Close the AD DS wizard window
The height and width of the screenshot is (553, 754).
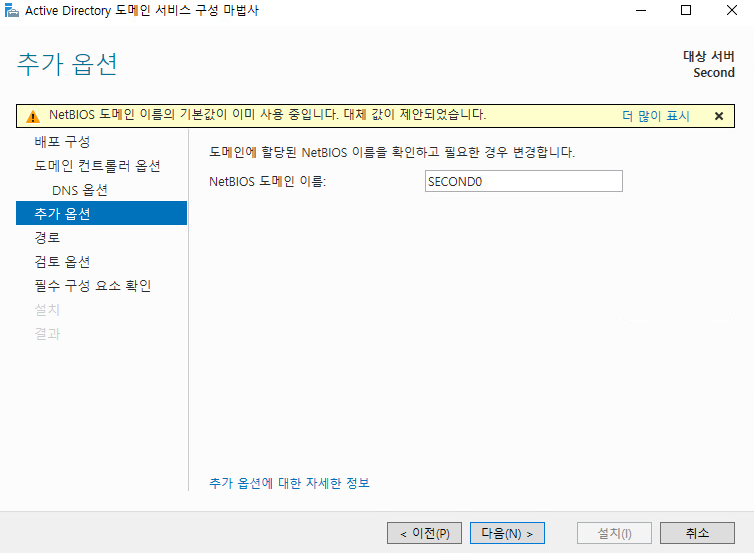point(732,10)
